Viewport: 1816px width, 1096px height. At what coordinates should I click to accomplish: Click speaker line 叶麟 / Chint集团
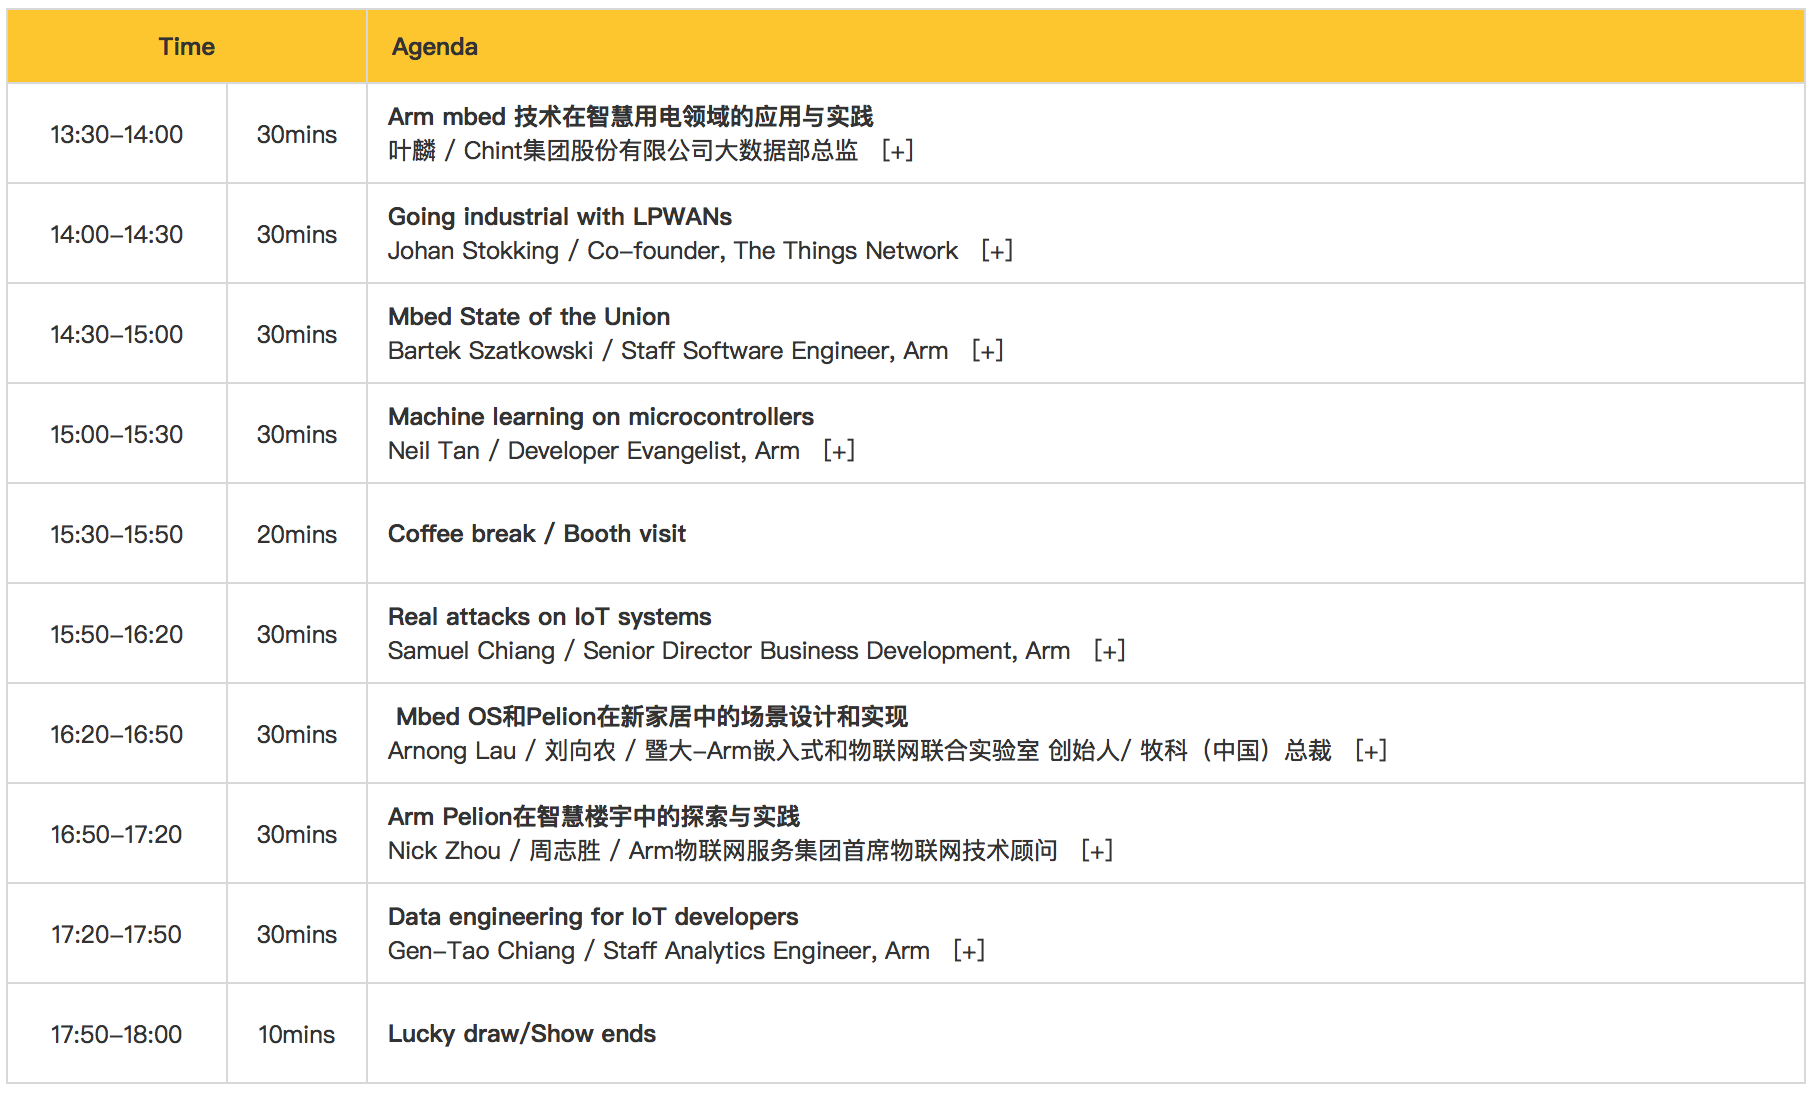[623, 151]
